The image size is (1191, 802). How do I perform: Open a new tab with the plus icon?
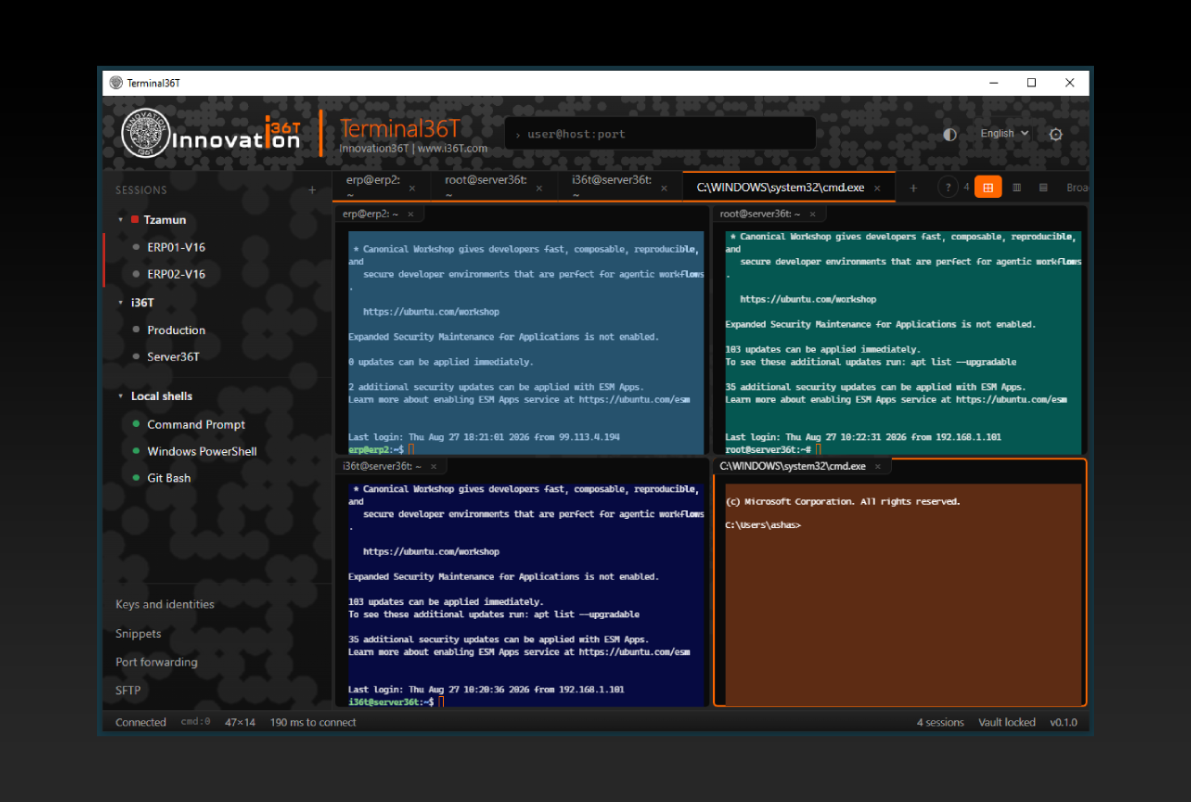tap(913, 188)
